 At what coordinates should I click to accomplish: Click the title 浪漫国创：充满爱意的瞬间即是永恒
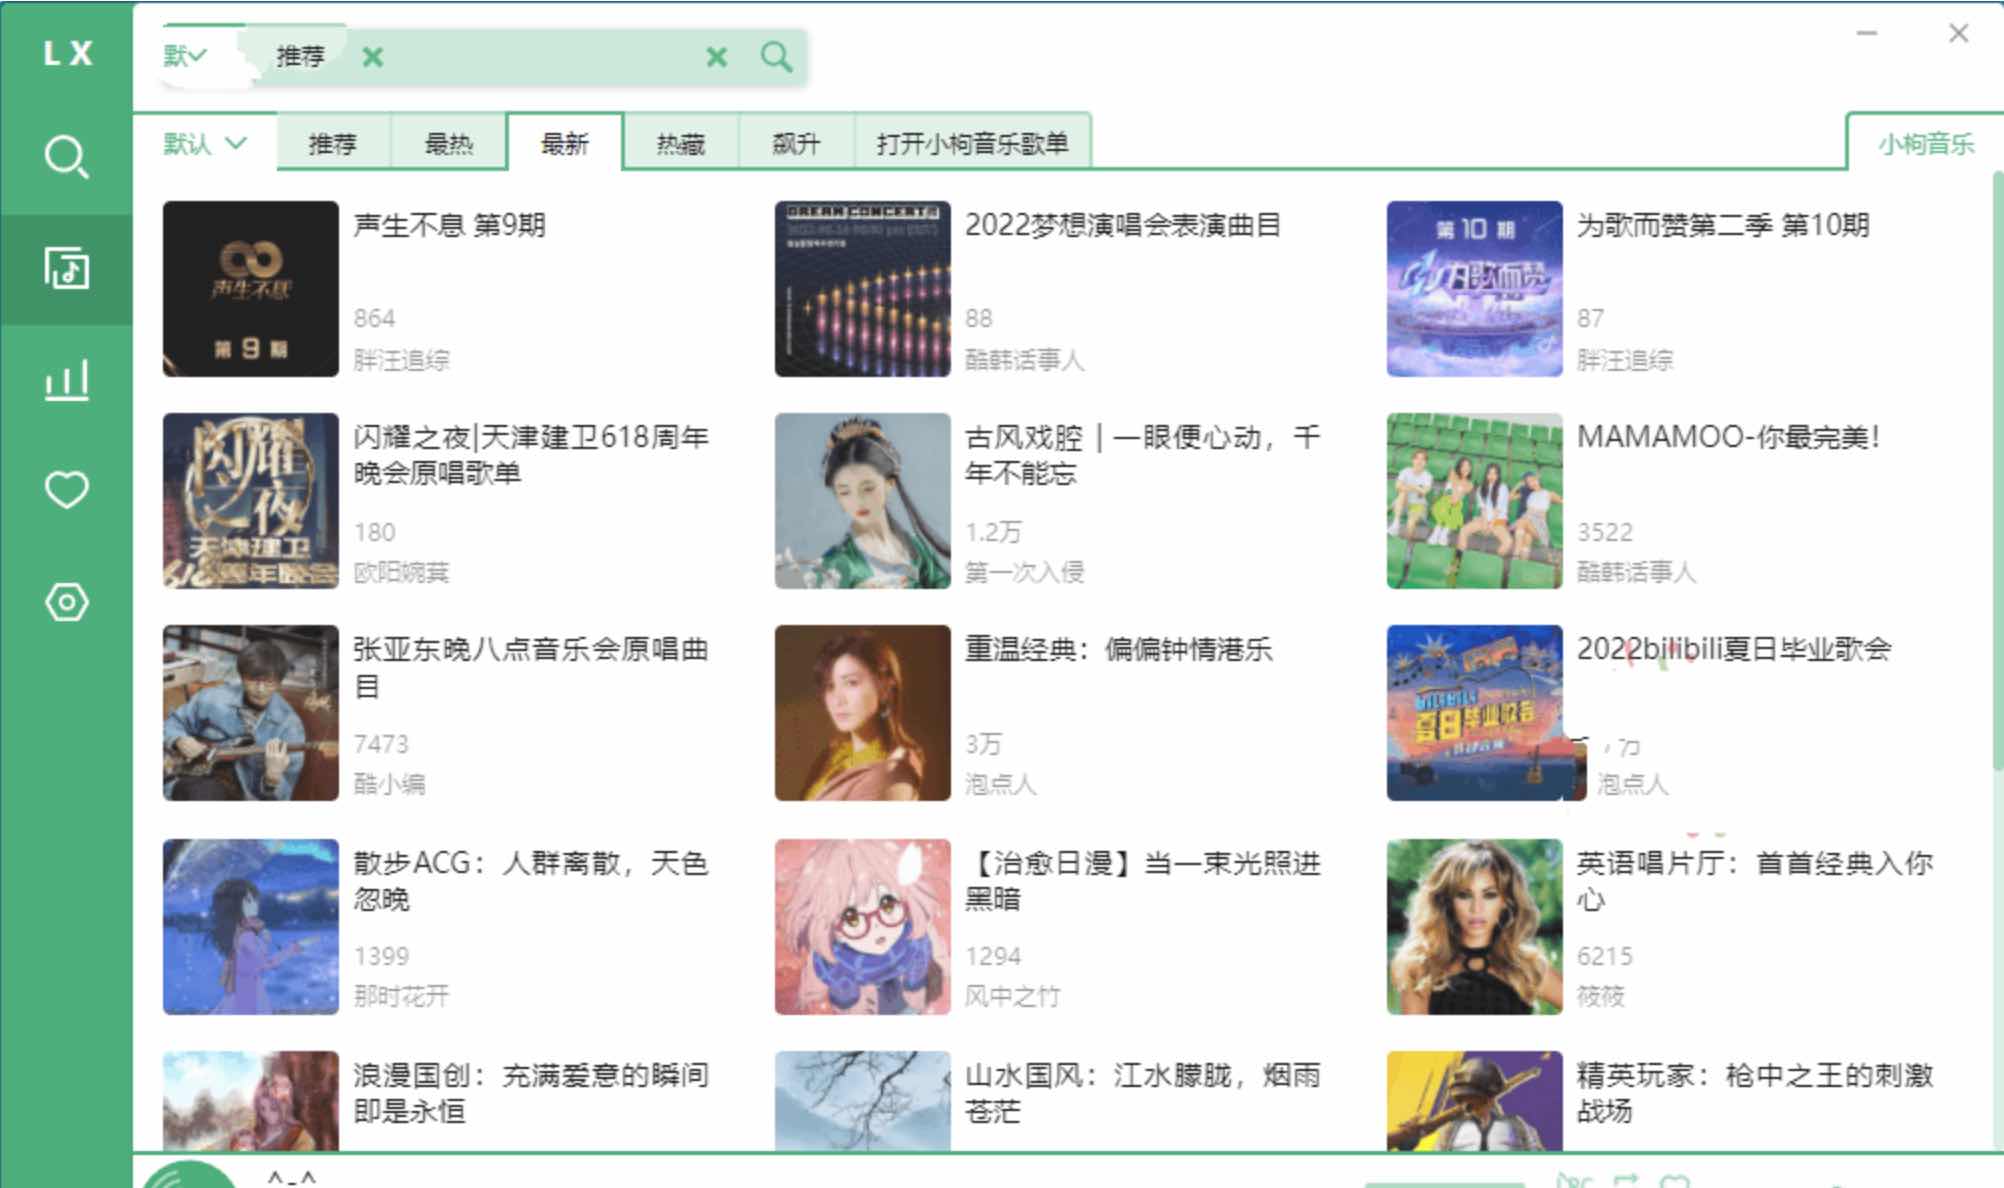tap(531, 1093)
